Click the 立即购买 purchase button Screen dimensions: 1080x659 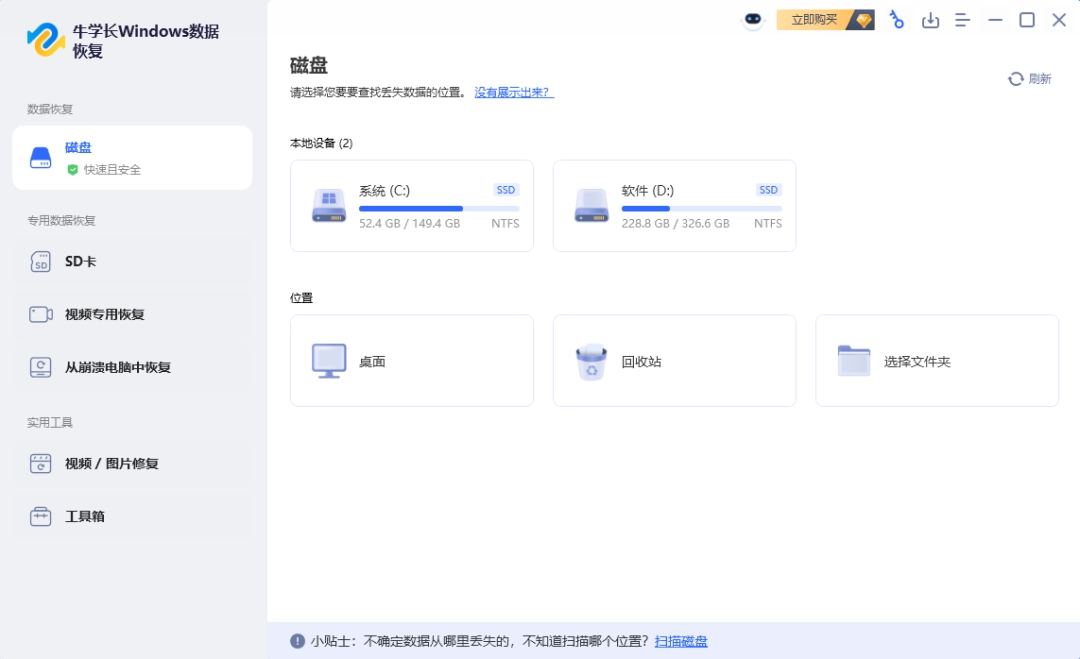click(x=812, y=19)
